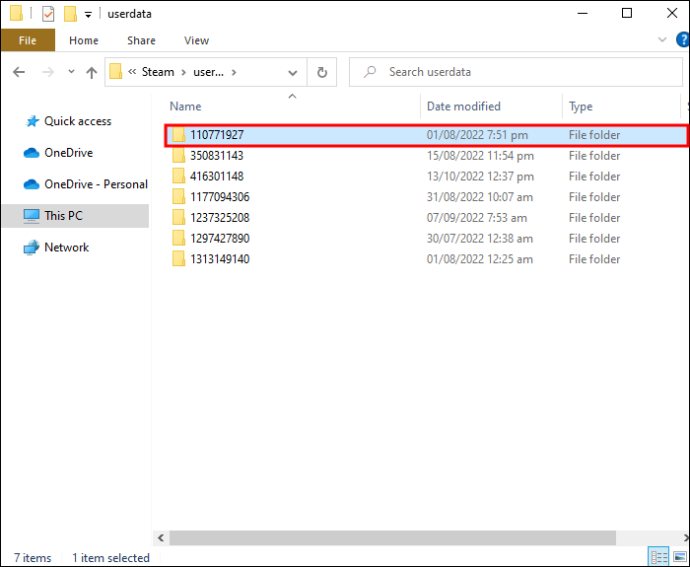
Task: Select Quick access in navigation pane
Action: [x=77, y=121]
